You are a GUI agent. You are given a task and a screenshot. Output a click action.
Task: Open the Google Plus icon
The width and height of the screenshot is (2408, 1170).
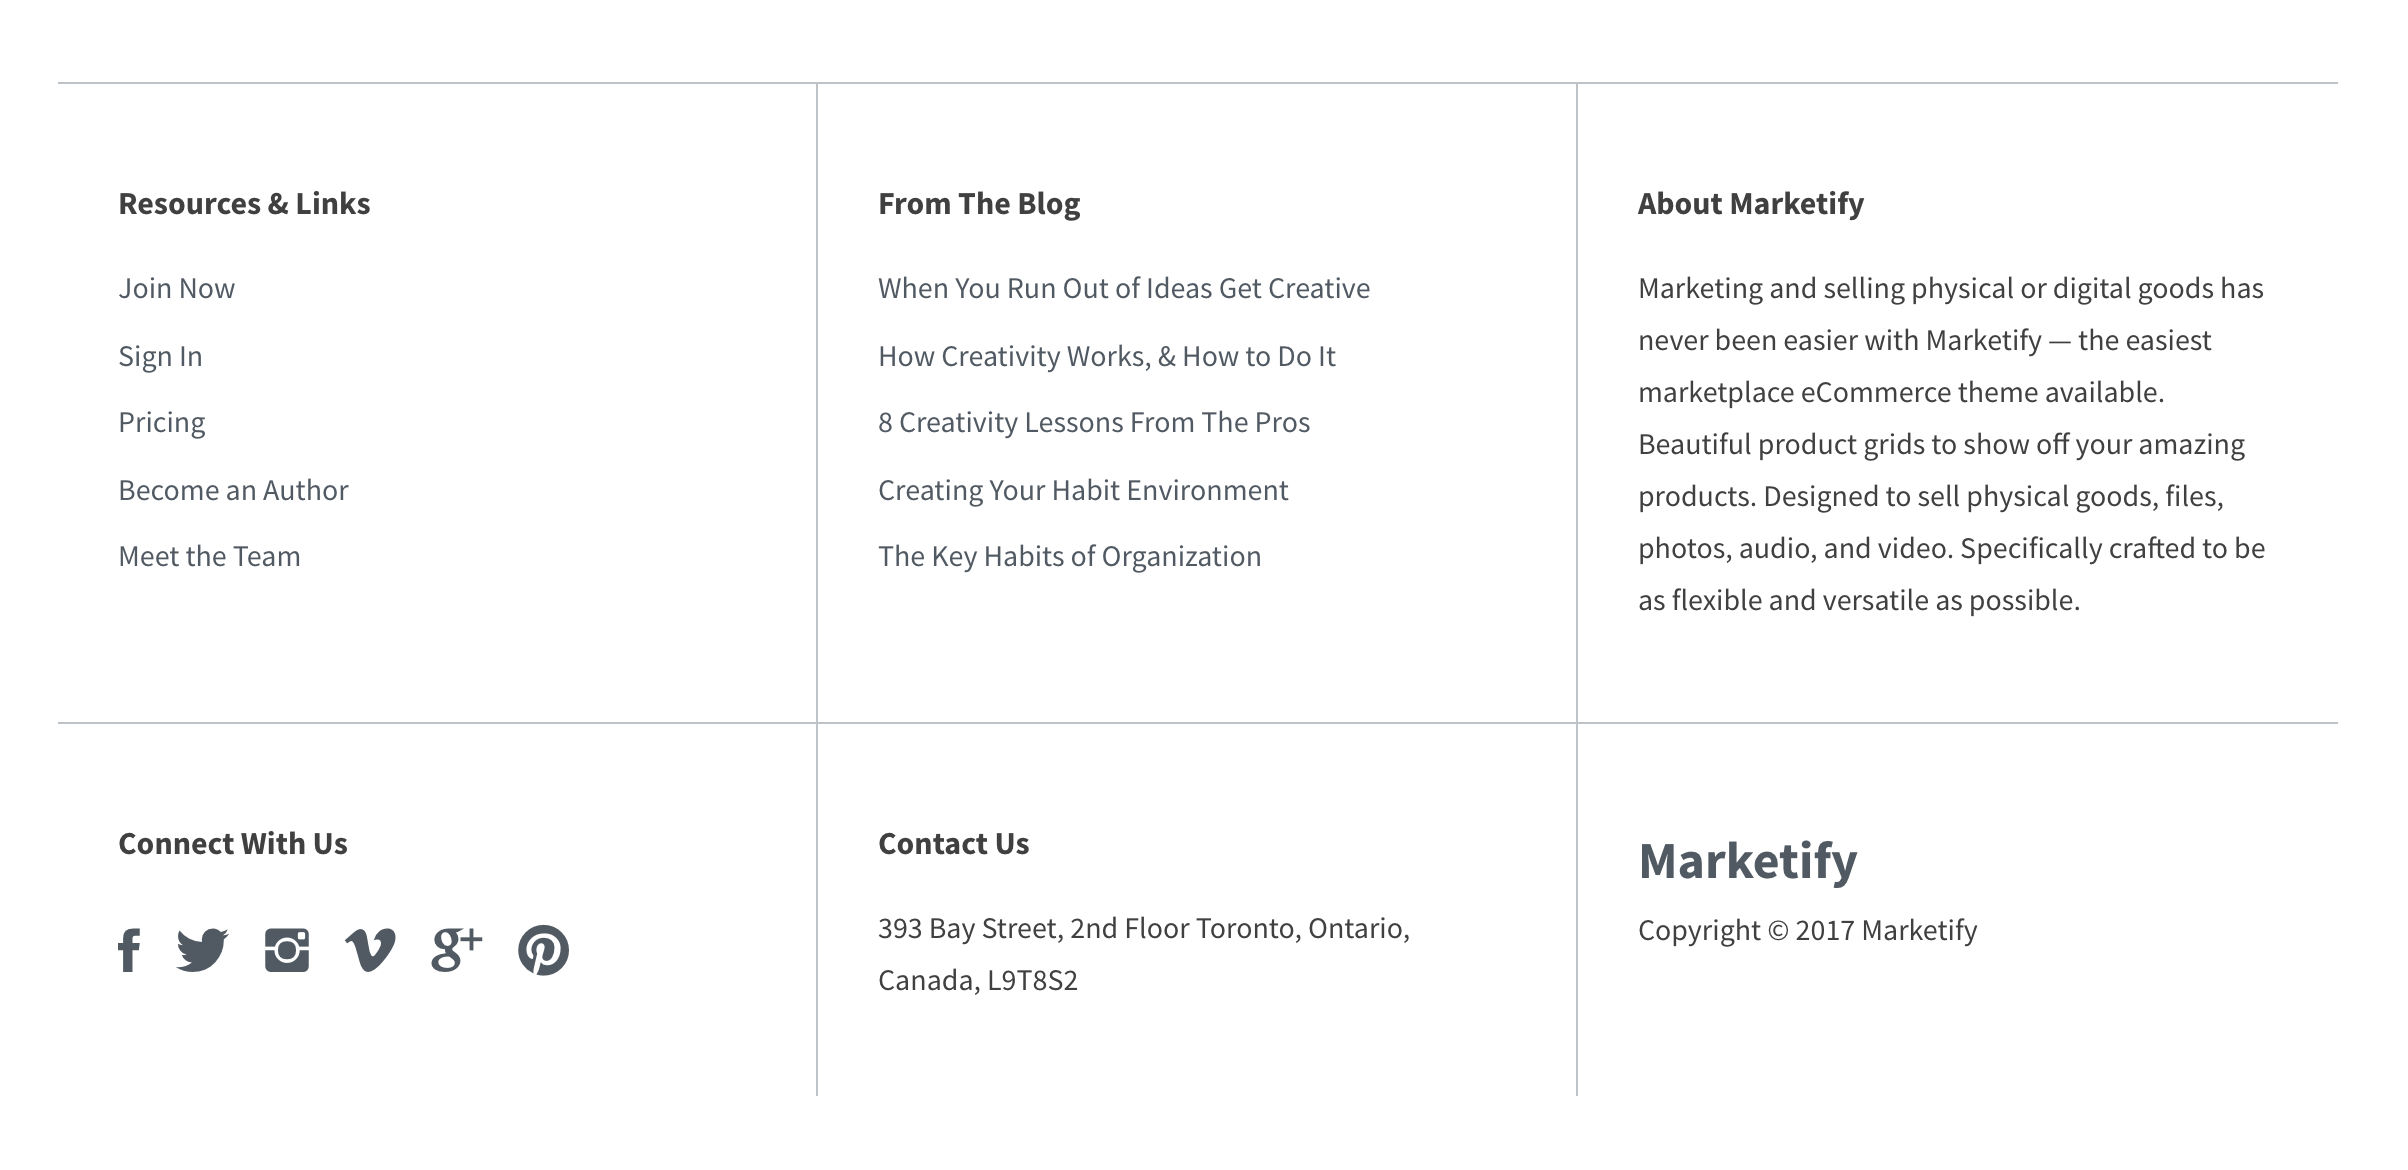[x=457, y=950]
